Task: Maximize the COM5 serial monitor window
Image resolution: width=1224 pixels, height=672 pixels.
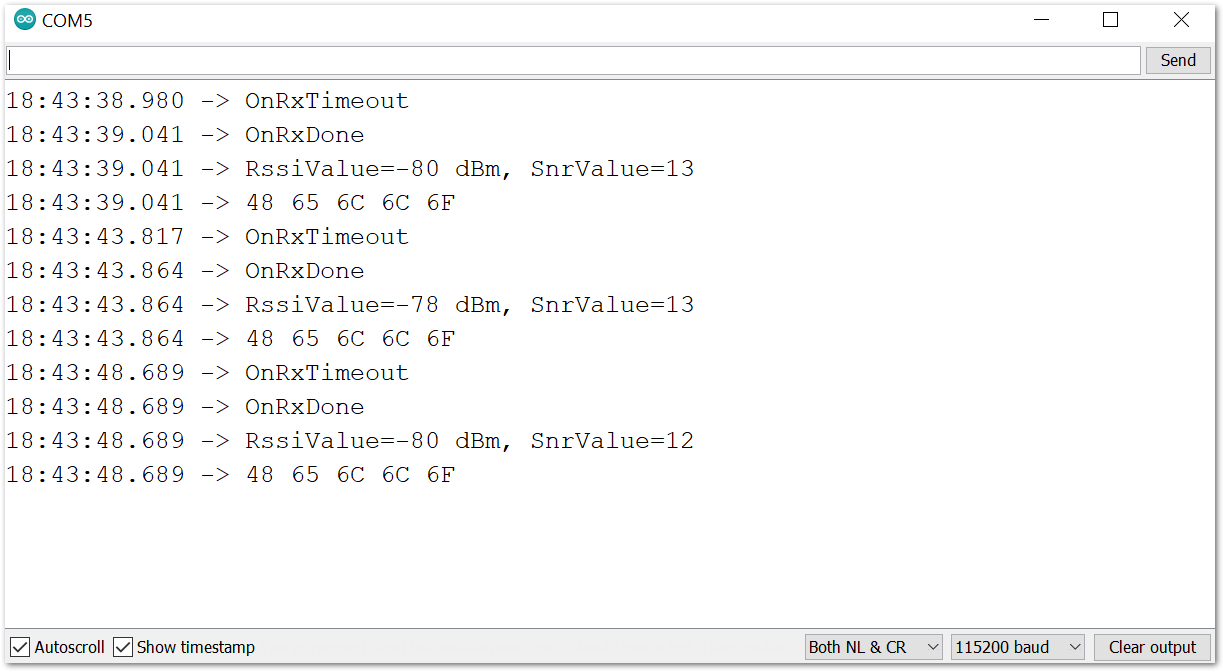Action: pos(1110,20)
